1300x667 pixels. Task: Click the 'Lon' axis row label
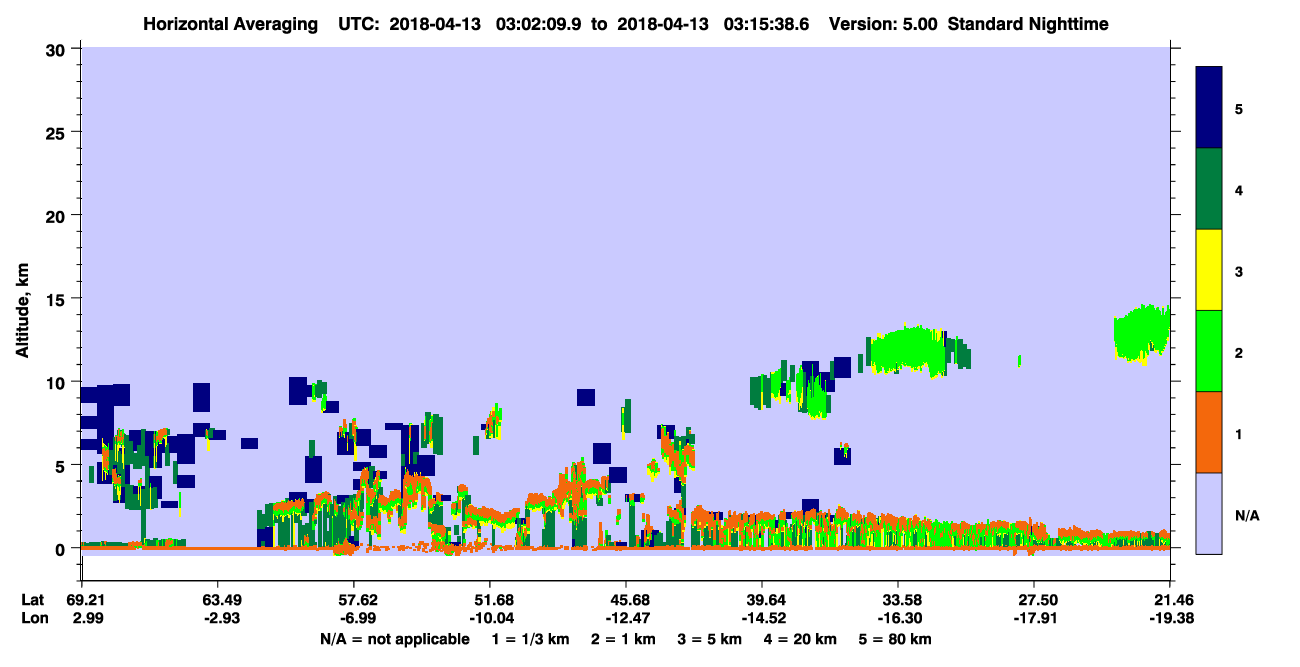pyautogui.click(x=33, y=618)
